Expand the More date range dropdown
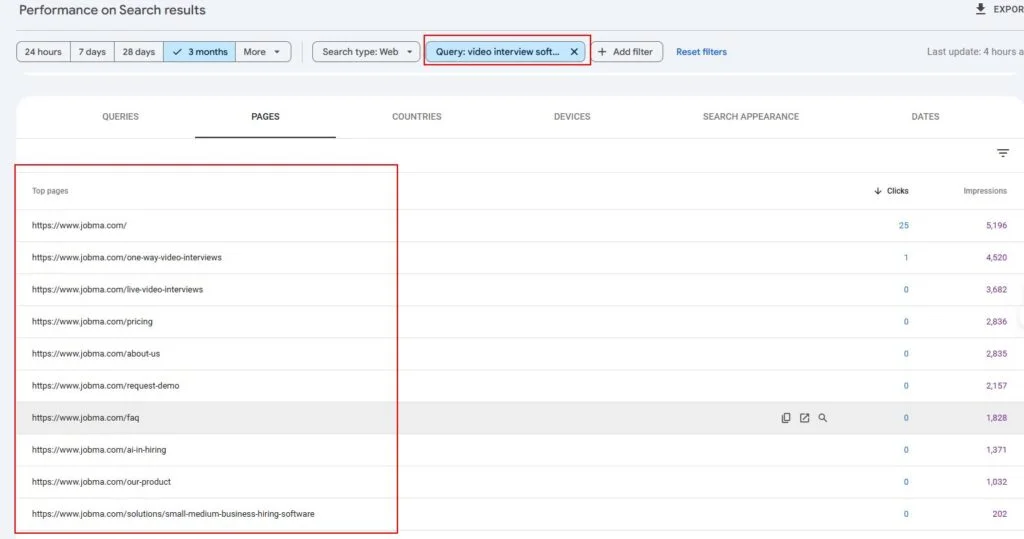Viewport: 1024px width, 539px height. pyautogui.click(x=263, y=52)
